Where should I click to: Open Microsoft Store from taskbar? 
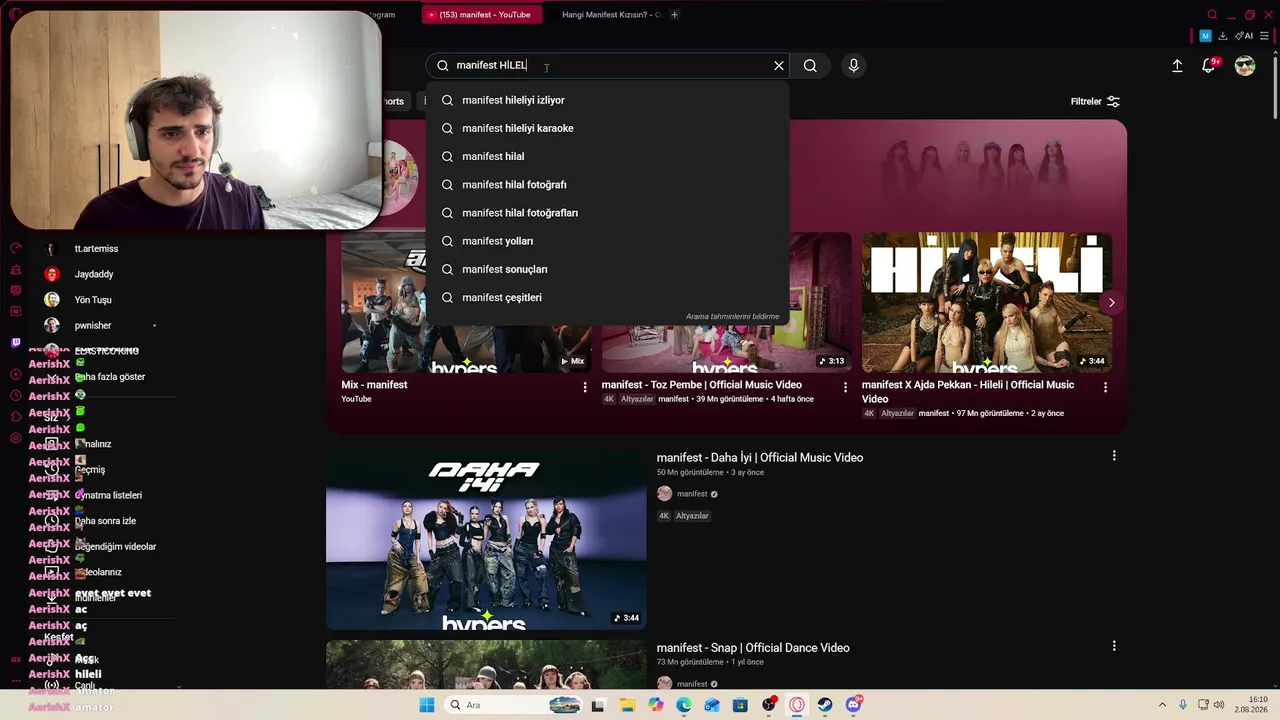[740, 705]
